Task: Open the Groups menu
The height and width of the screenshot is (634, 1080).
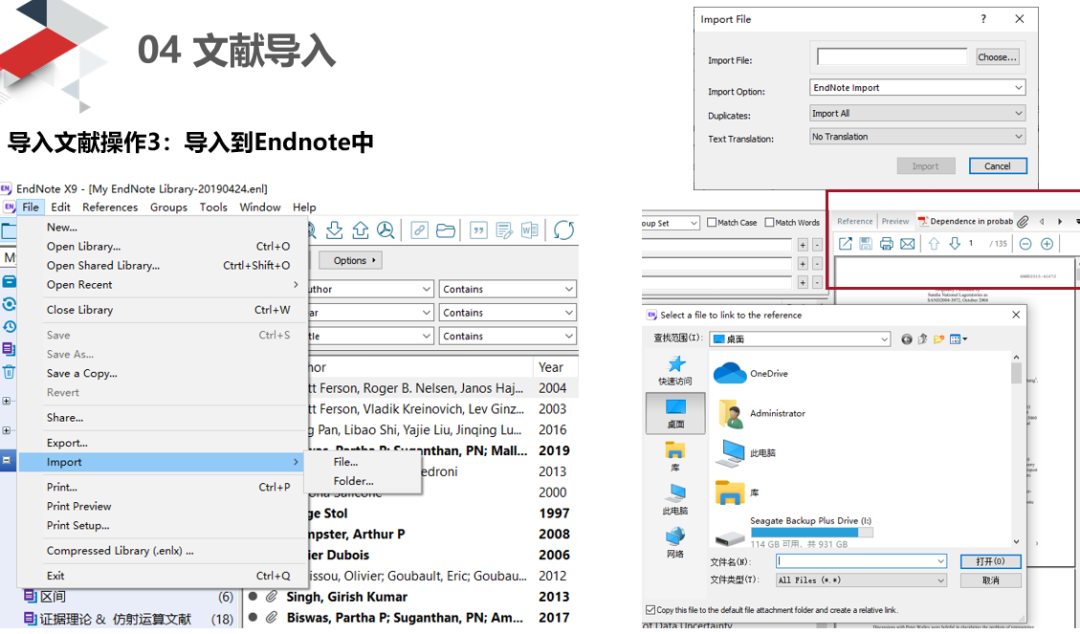Action: 169,207
